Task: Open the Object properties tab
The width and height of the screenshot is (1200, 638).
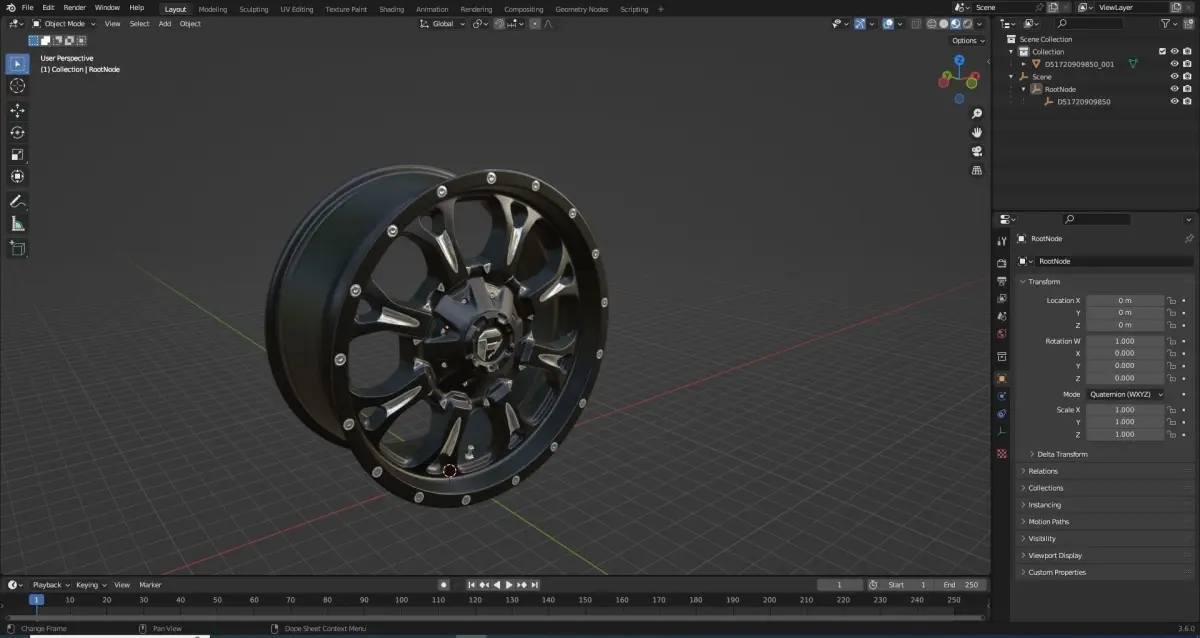Action: (x=1002, y=379)
